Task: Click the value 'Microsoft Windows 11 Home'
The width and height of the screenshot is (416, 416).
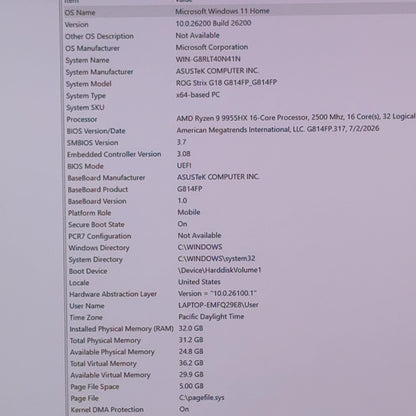Action: click(222, 11)
